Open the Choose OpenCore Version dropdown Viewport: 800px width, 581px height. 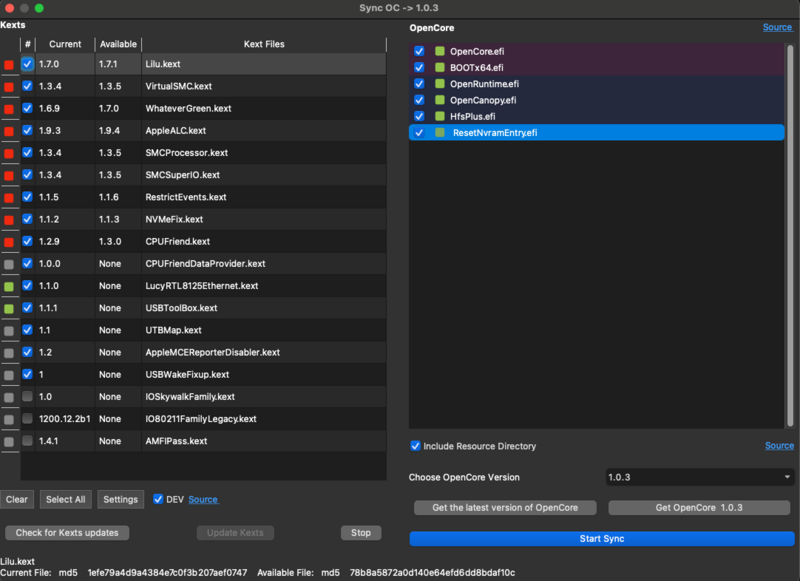point(697,479)
